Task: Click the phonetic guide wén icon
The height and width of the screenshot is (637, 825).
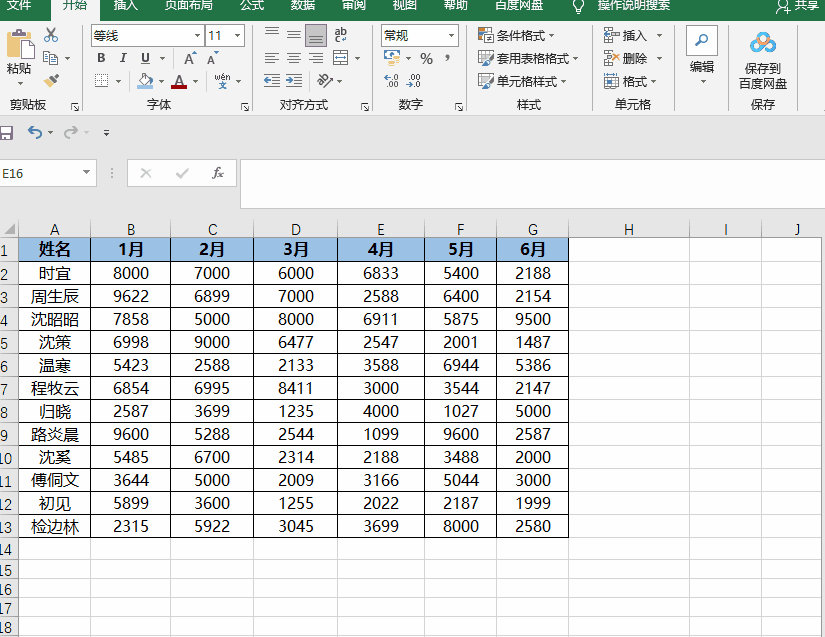Action: coord(222,80)
